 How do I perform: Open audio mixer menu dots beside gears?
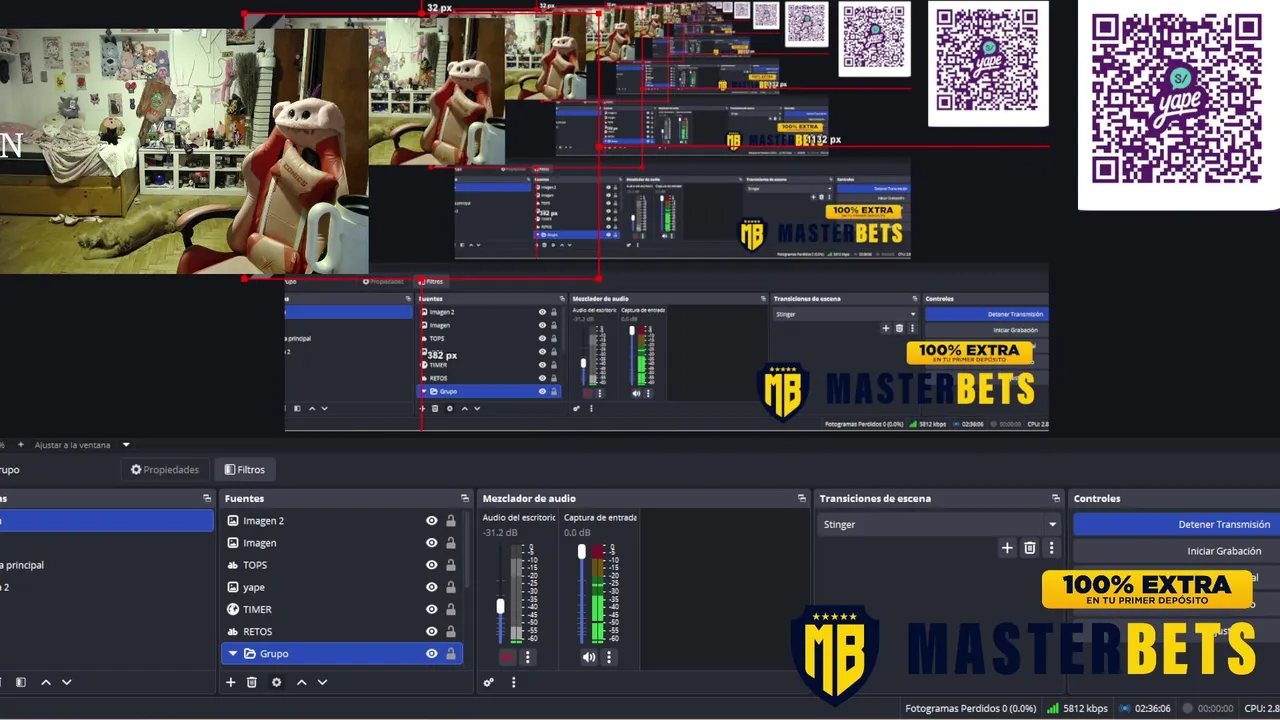pos(513,682)
